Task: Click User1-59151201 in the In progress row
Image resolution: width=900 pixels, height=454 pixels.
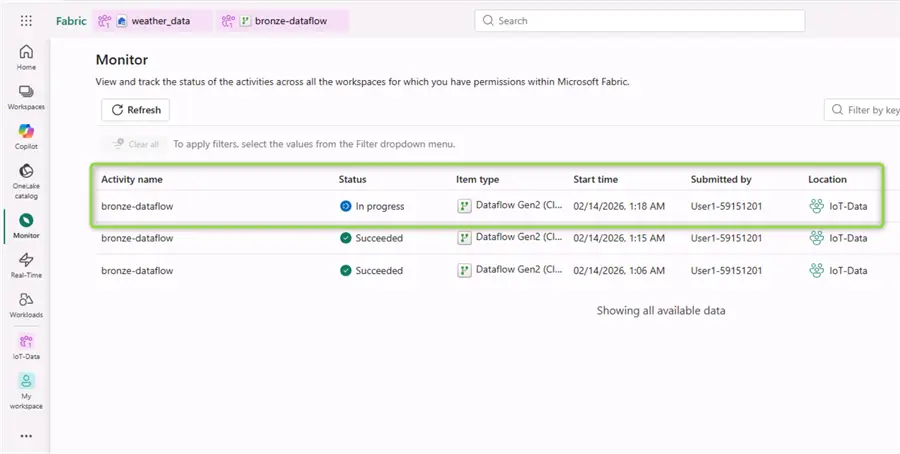Action: [x=727, y=206]
